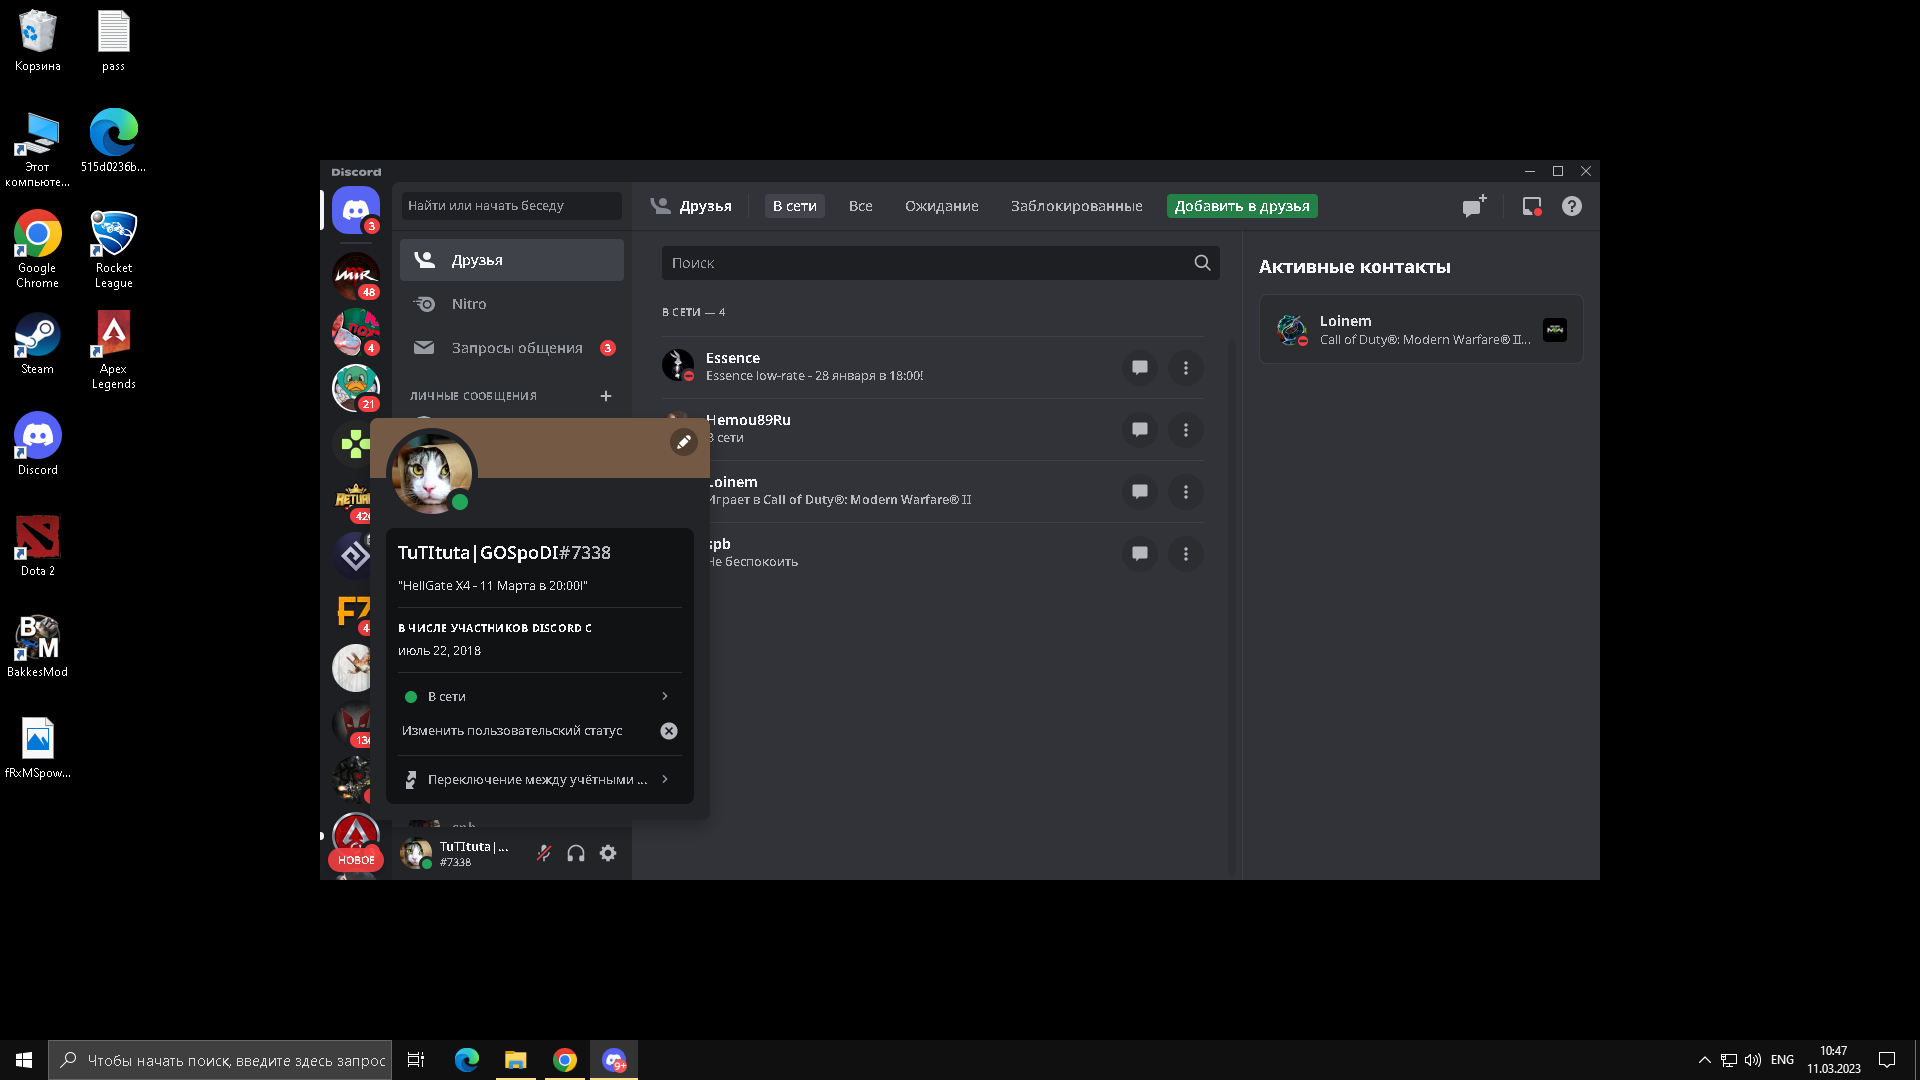Switch to the 'Ожидание' tab
This screenshot has height=1080, width=1920.
coord(942,206)
